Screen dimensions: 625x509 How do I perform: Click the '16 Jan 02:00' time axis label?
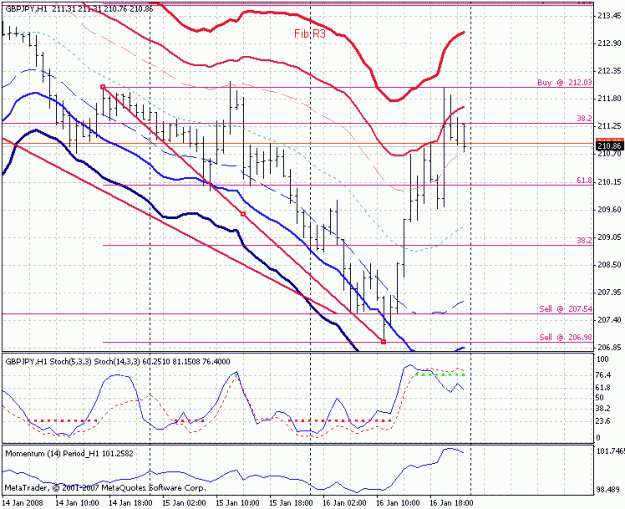[344, 503]
